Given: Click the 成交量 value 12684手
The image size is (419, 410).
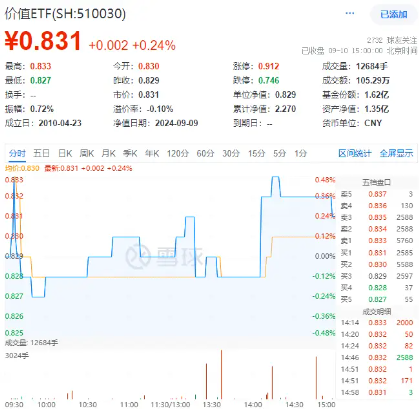Looking at the screenshot, I should (372, 66).
